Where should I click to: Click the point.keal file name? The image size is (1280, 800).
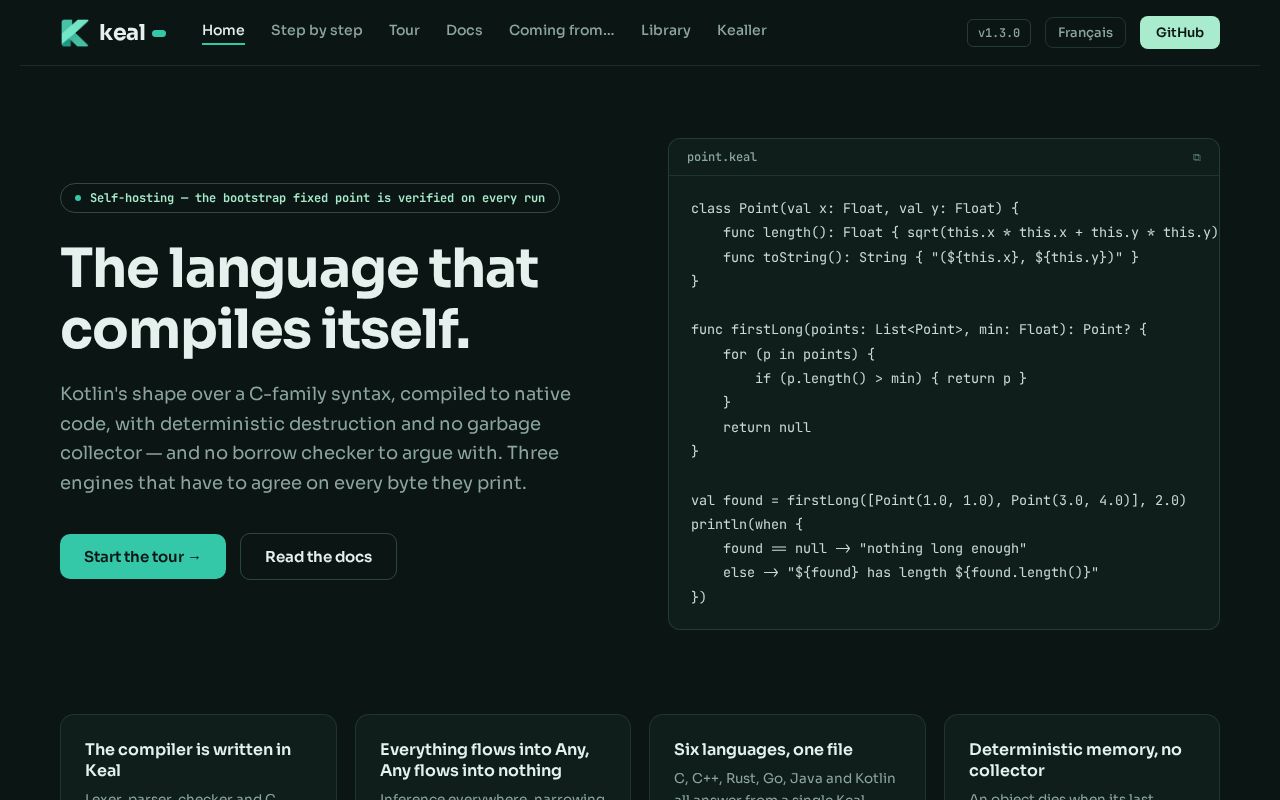tap(722, 157)
